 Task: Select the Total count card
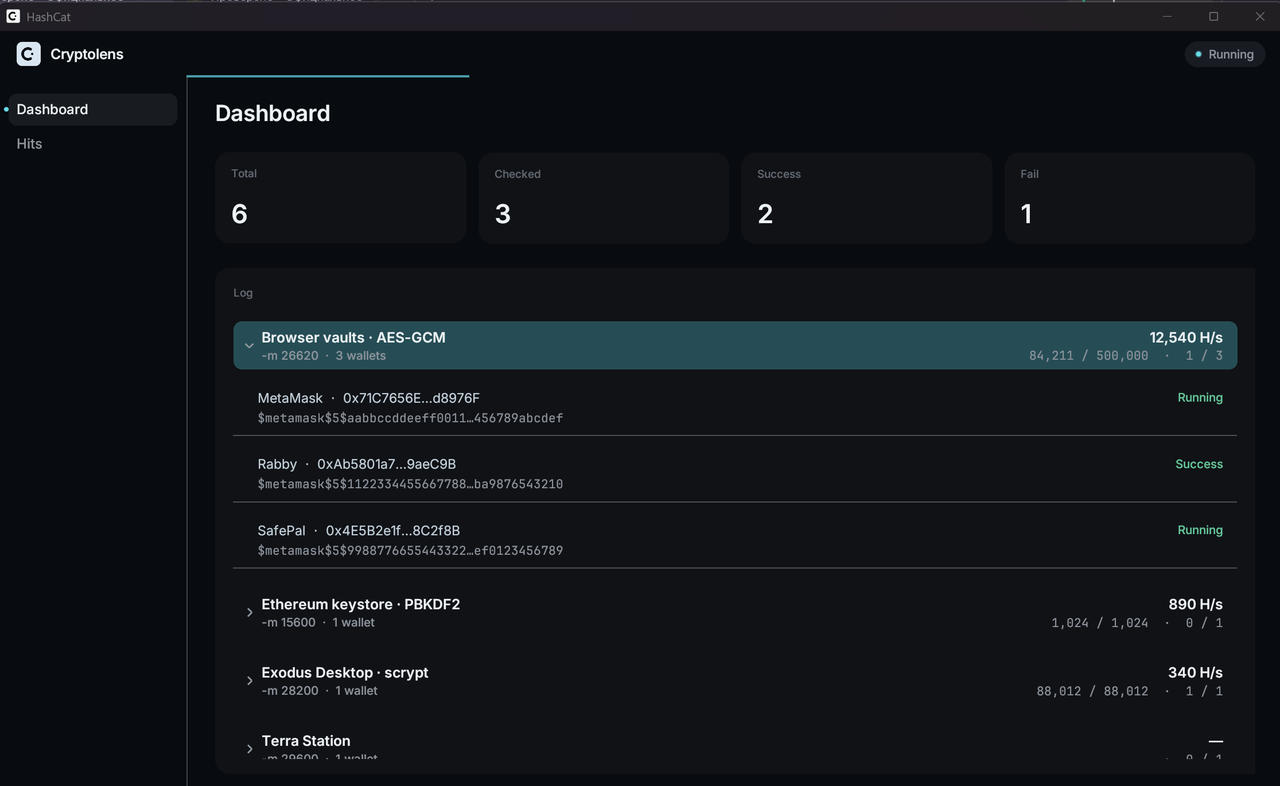(340, 198)
